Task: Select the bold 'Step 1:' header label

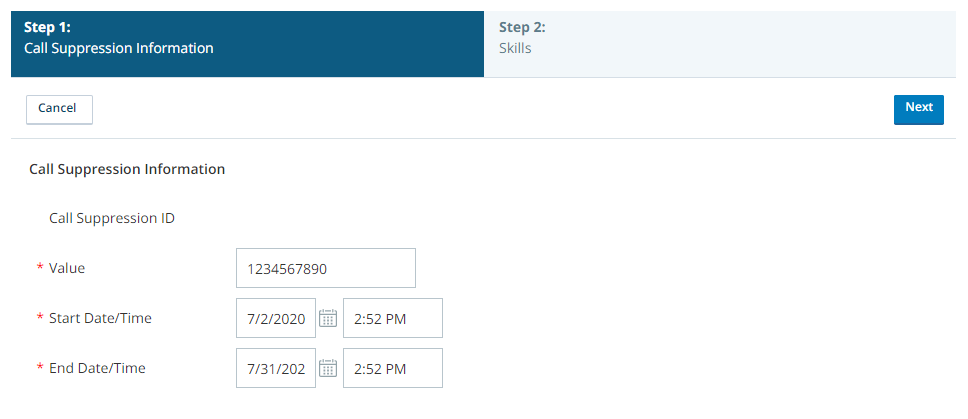Action: [45, 27]
